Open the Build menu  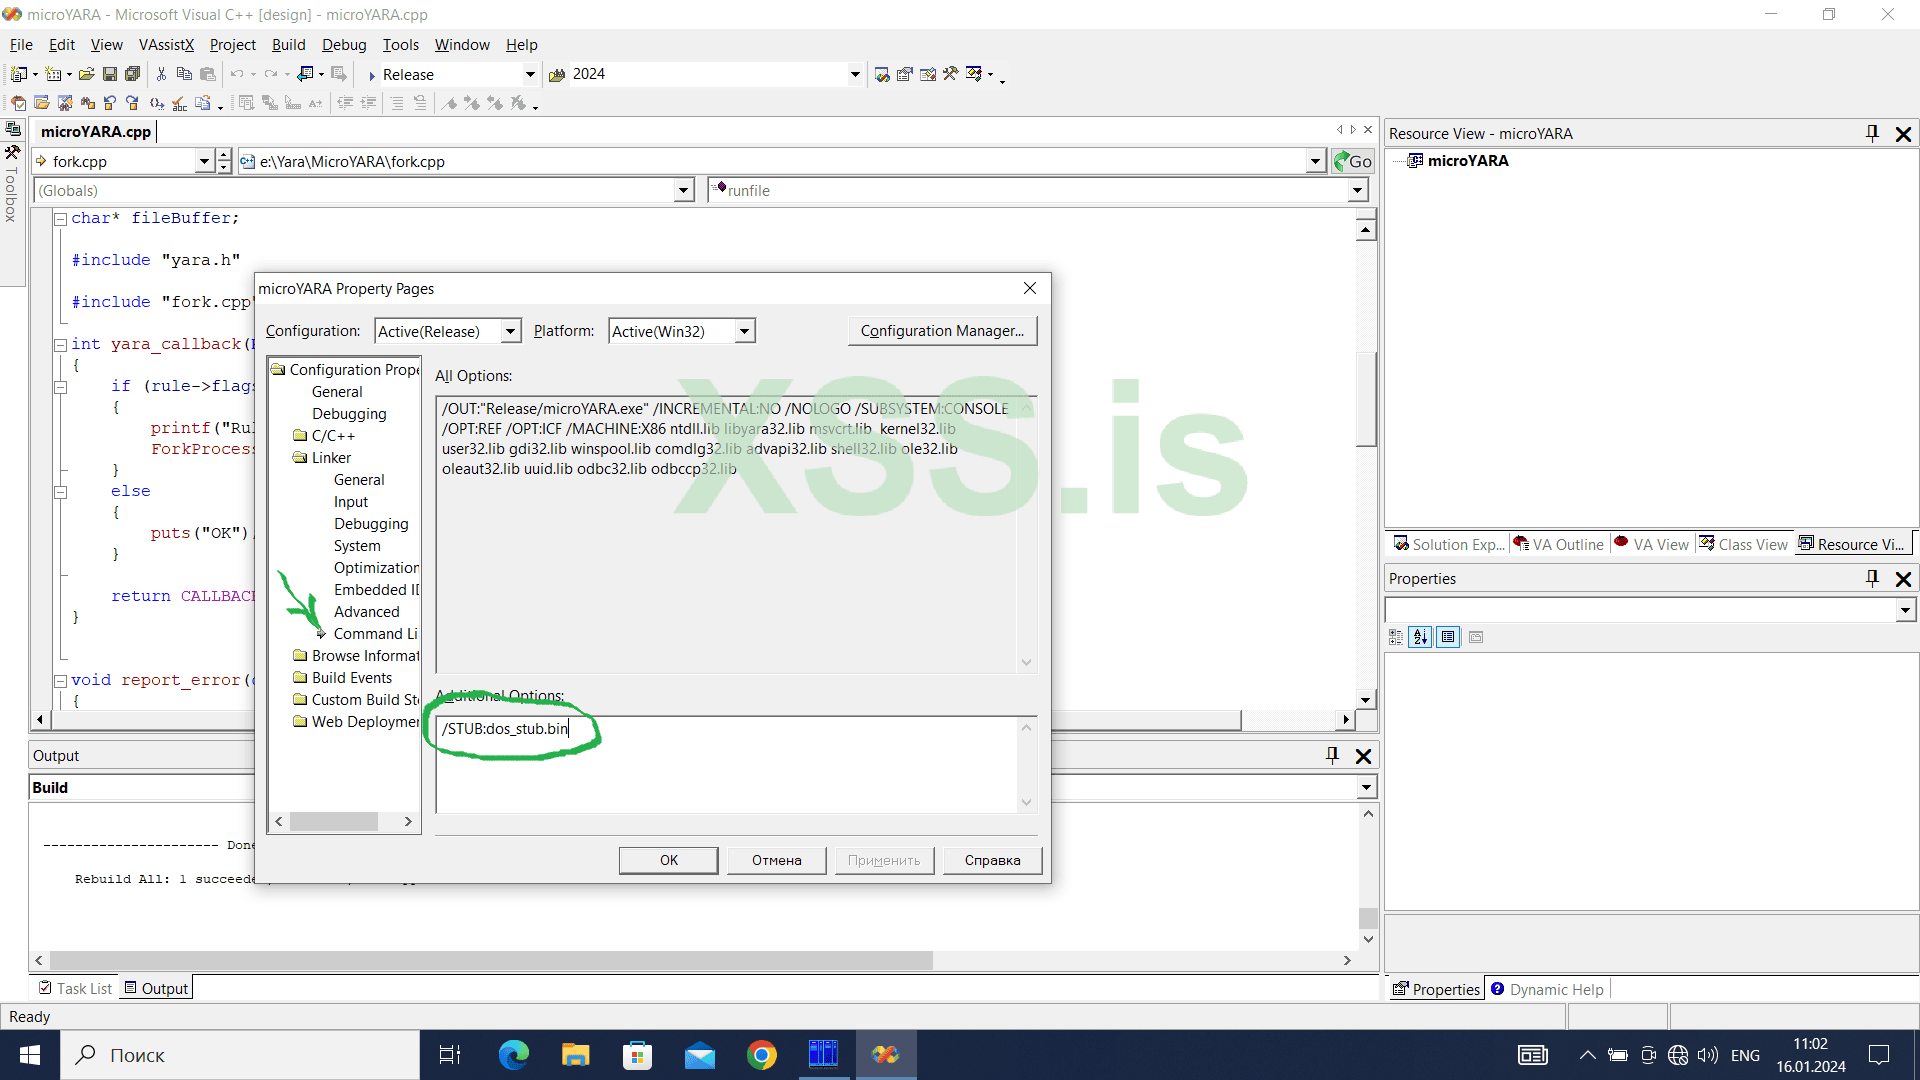click(x=288, y=44)
